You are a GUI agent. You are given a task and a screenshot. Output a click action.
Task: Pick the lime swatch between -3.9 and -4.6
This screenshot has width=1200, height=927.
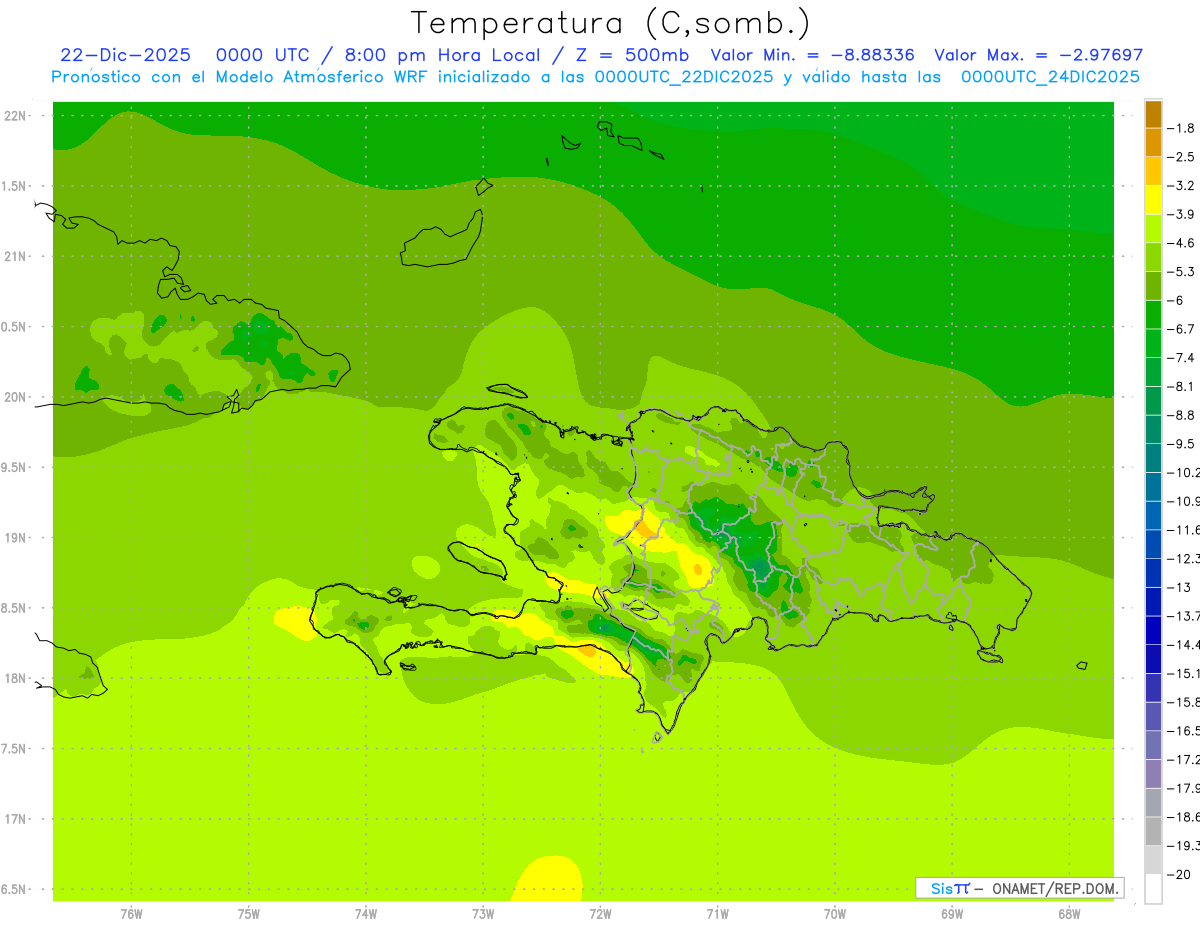tap(1153, 229)
